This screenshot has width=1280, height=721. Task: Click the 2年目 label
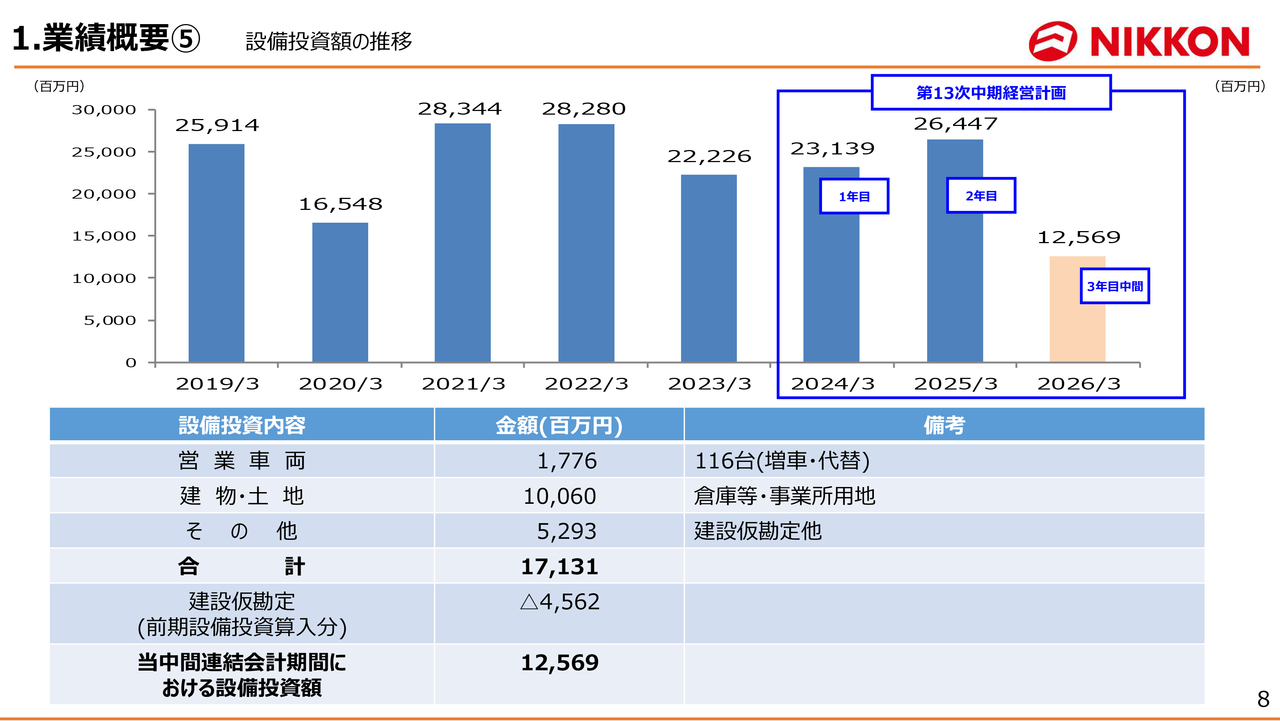(981, 197)
